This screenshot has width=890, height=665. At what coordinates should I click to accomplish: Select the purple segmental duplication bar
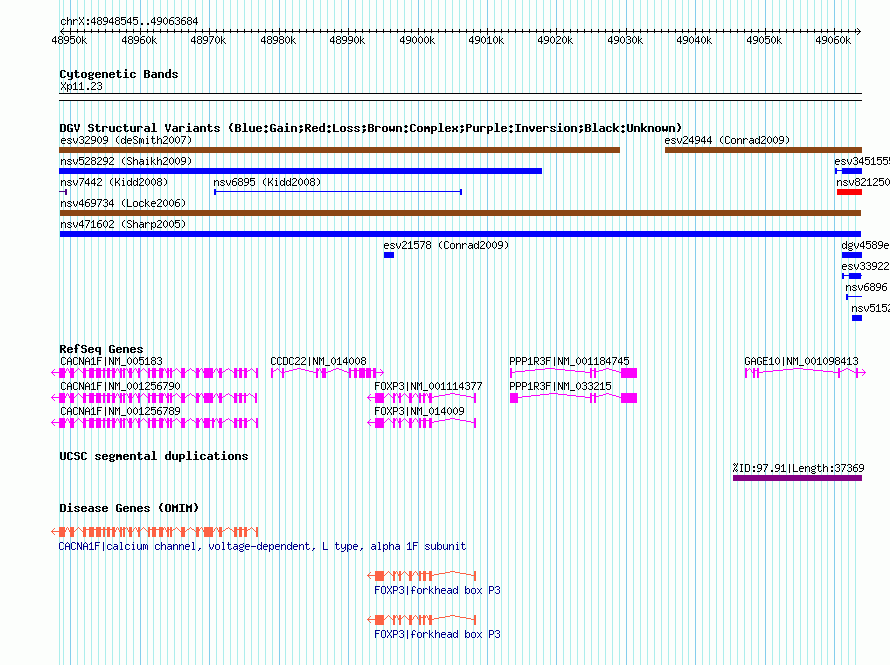pyautogui.click(x=797, y=478)
